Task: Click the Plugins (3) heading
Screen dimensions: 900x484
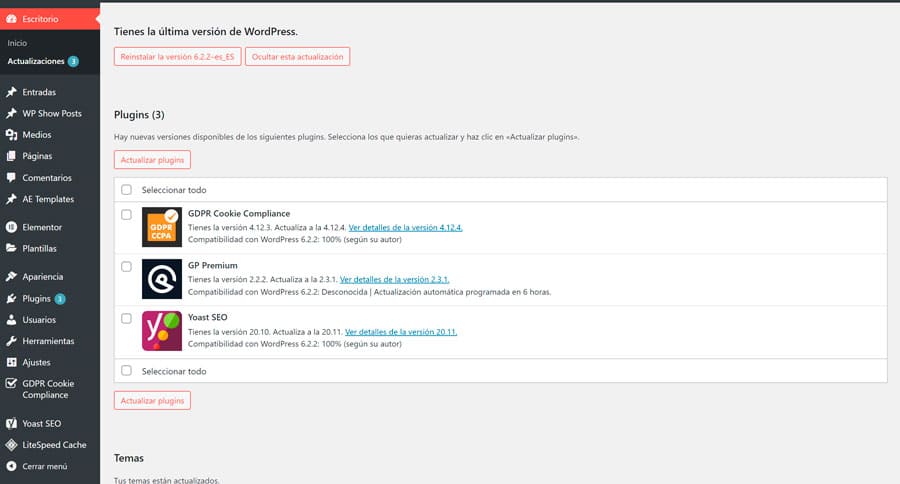Action: 139,115
